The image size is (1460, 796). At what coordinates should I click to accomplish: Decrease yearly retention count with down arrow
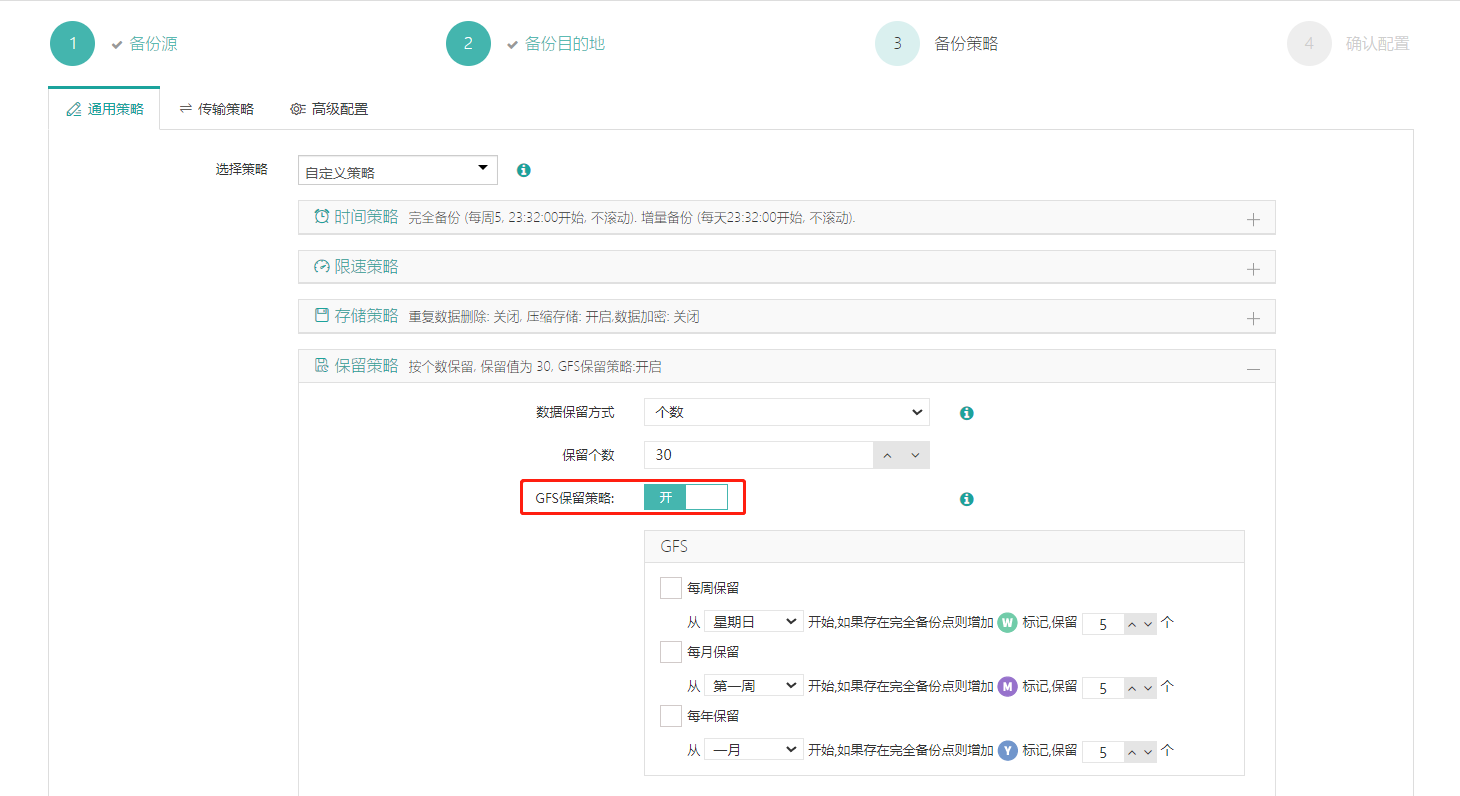coord(1148,752)
